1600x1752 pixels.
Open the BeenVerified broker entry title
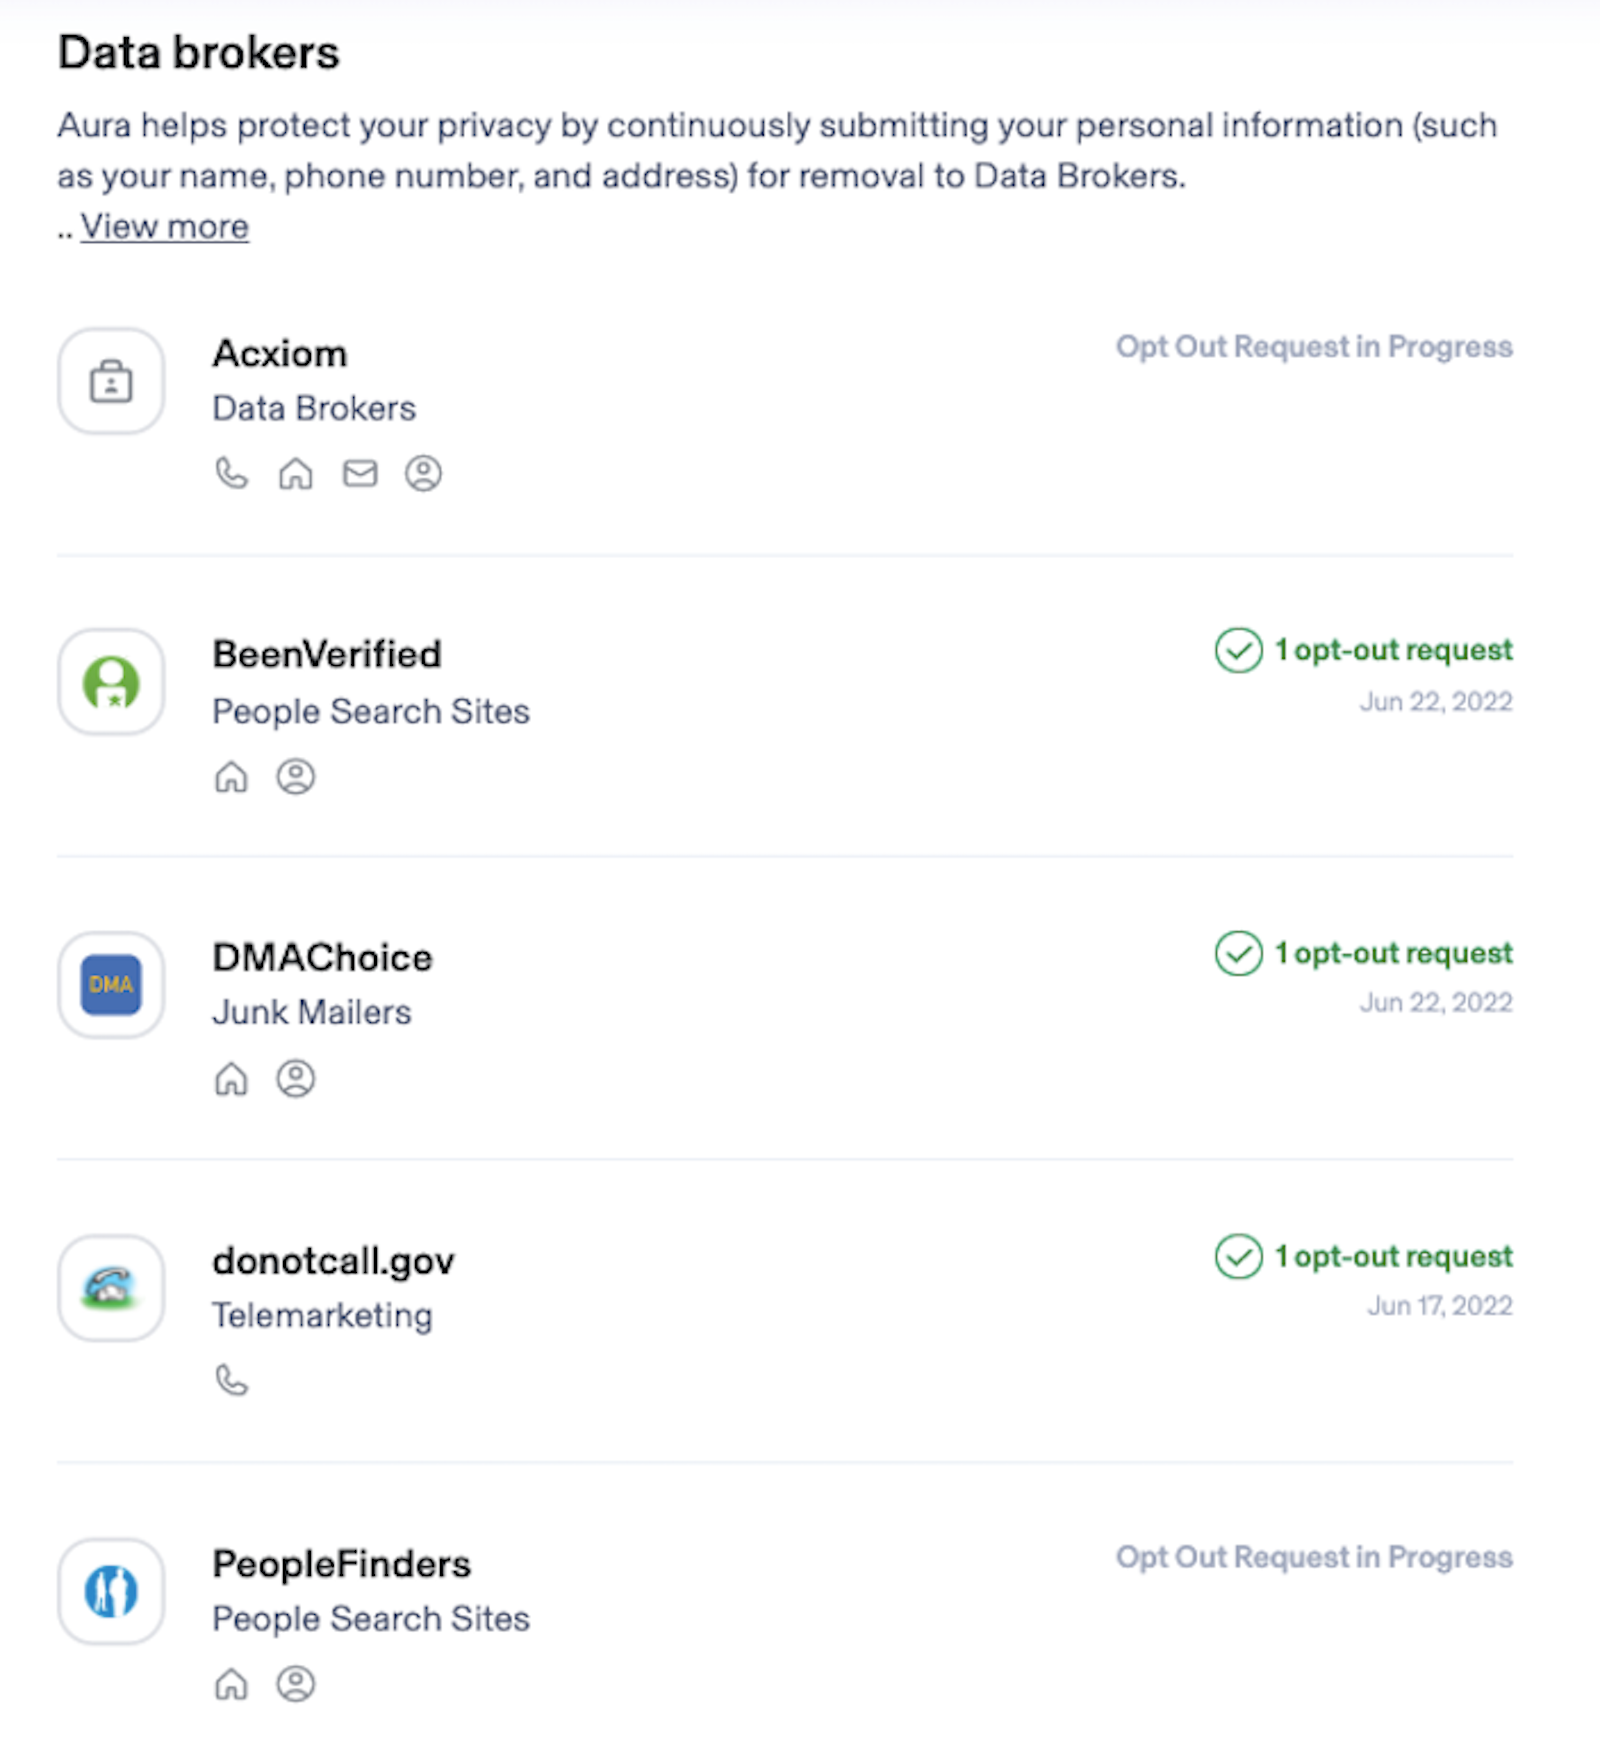click(327, 655)
